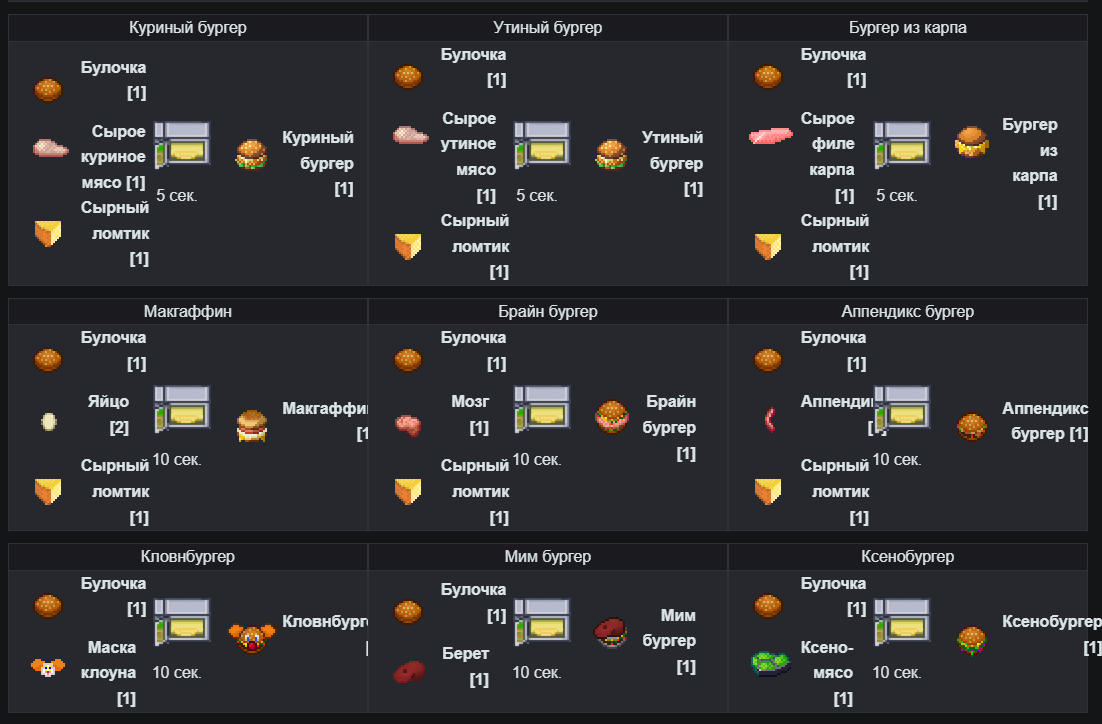This screenshot has height=724, width=1102.
Task: Click the beret ingredient icon
Action: 408,669
